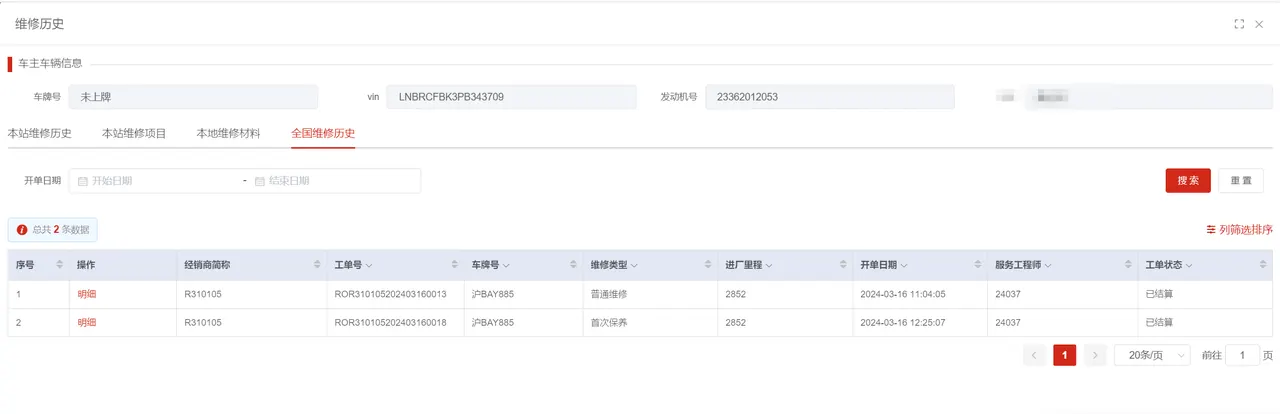
Task: Click the date 2024-03-16 12:25:07
Action: 903,323
